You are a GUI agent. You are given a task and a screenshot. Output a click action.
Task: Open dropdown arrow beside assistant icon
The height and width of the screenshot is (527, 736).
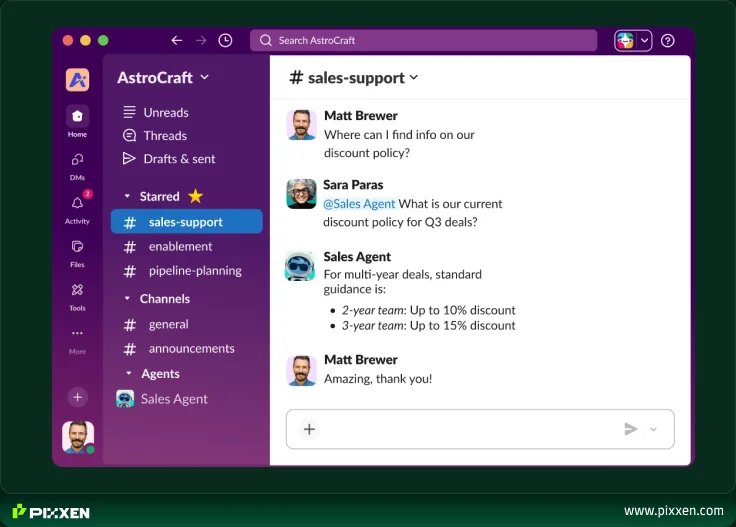(644, 41)
